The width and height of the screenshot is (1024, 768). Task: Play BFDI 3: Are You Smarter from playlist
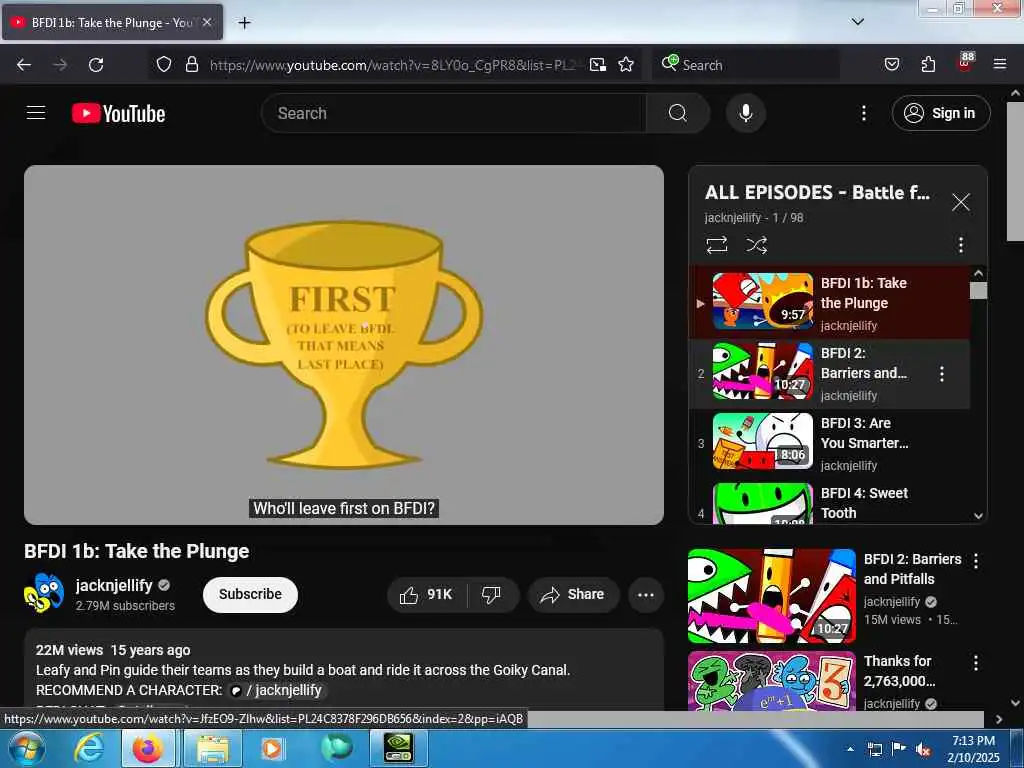(x=829, y=444)
